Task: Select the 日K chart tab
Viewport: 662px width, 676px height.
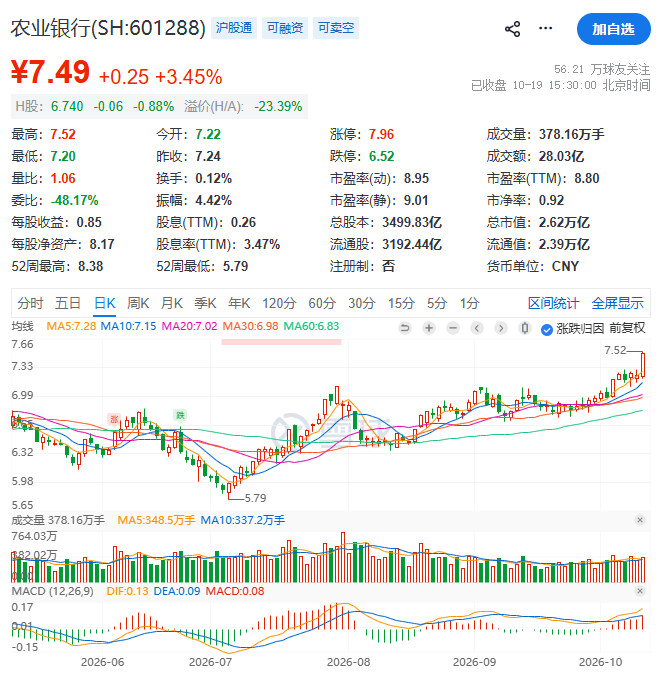Action: coord(105,303)
